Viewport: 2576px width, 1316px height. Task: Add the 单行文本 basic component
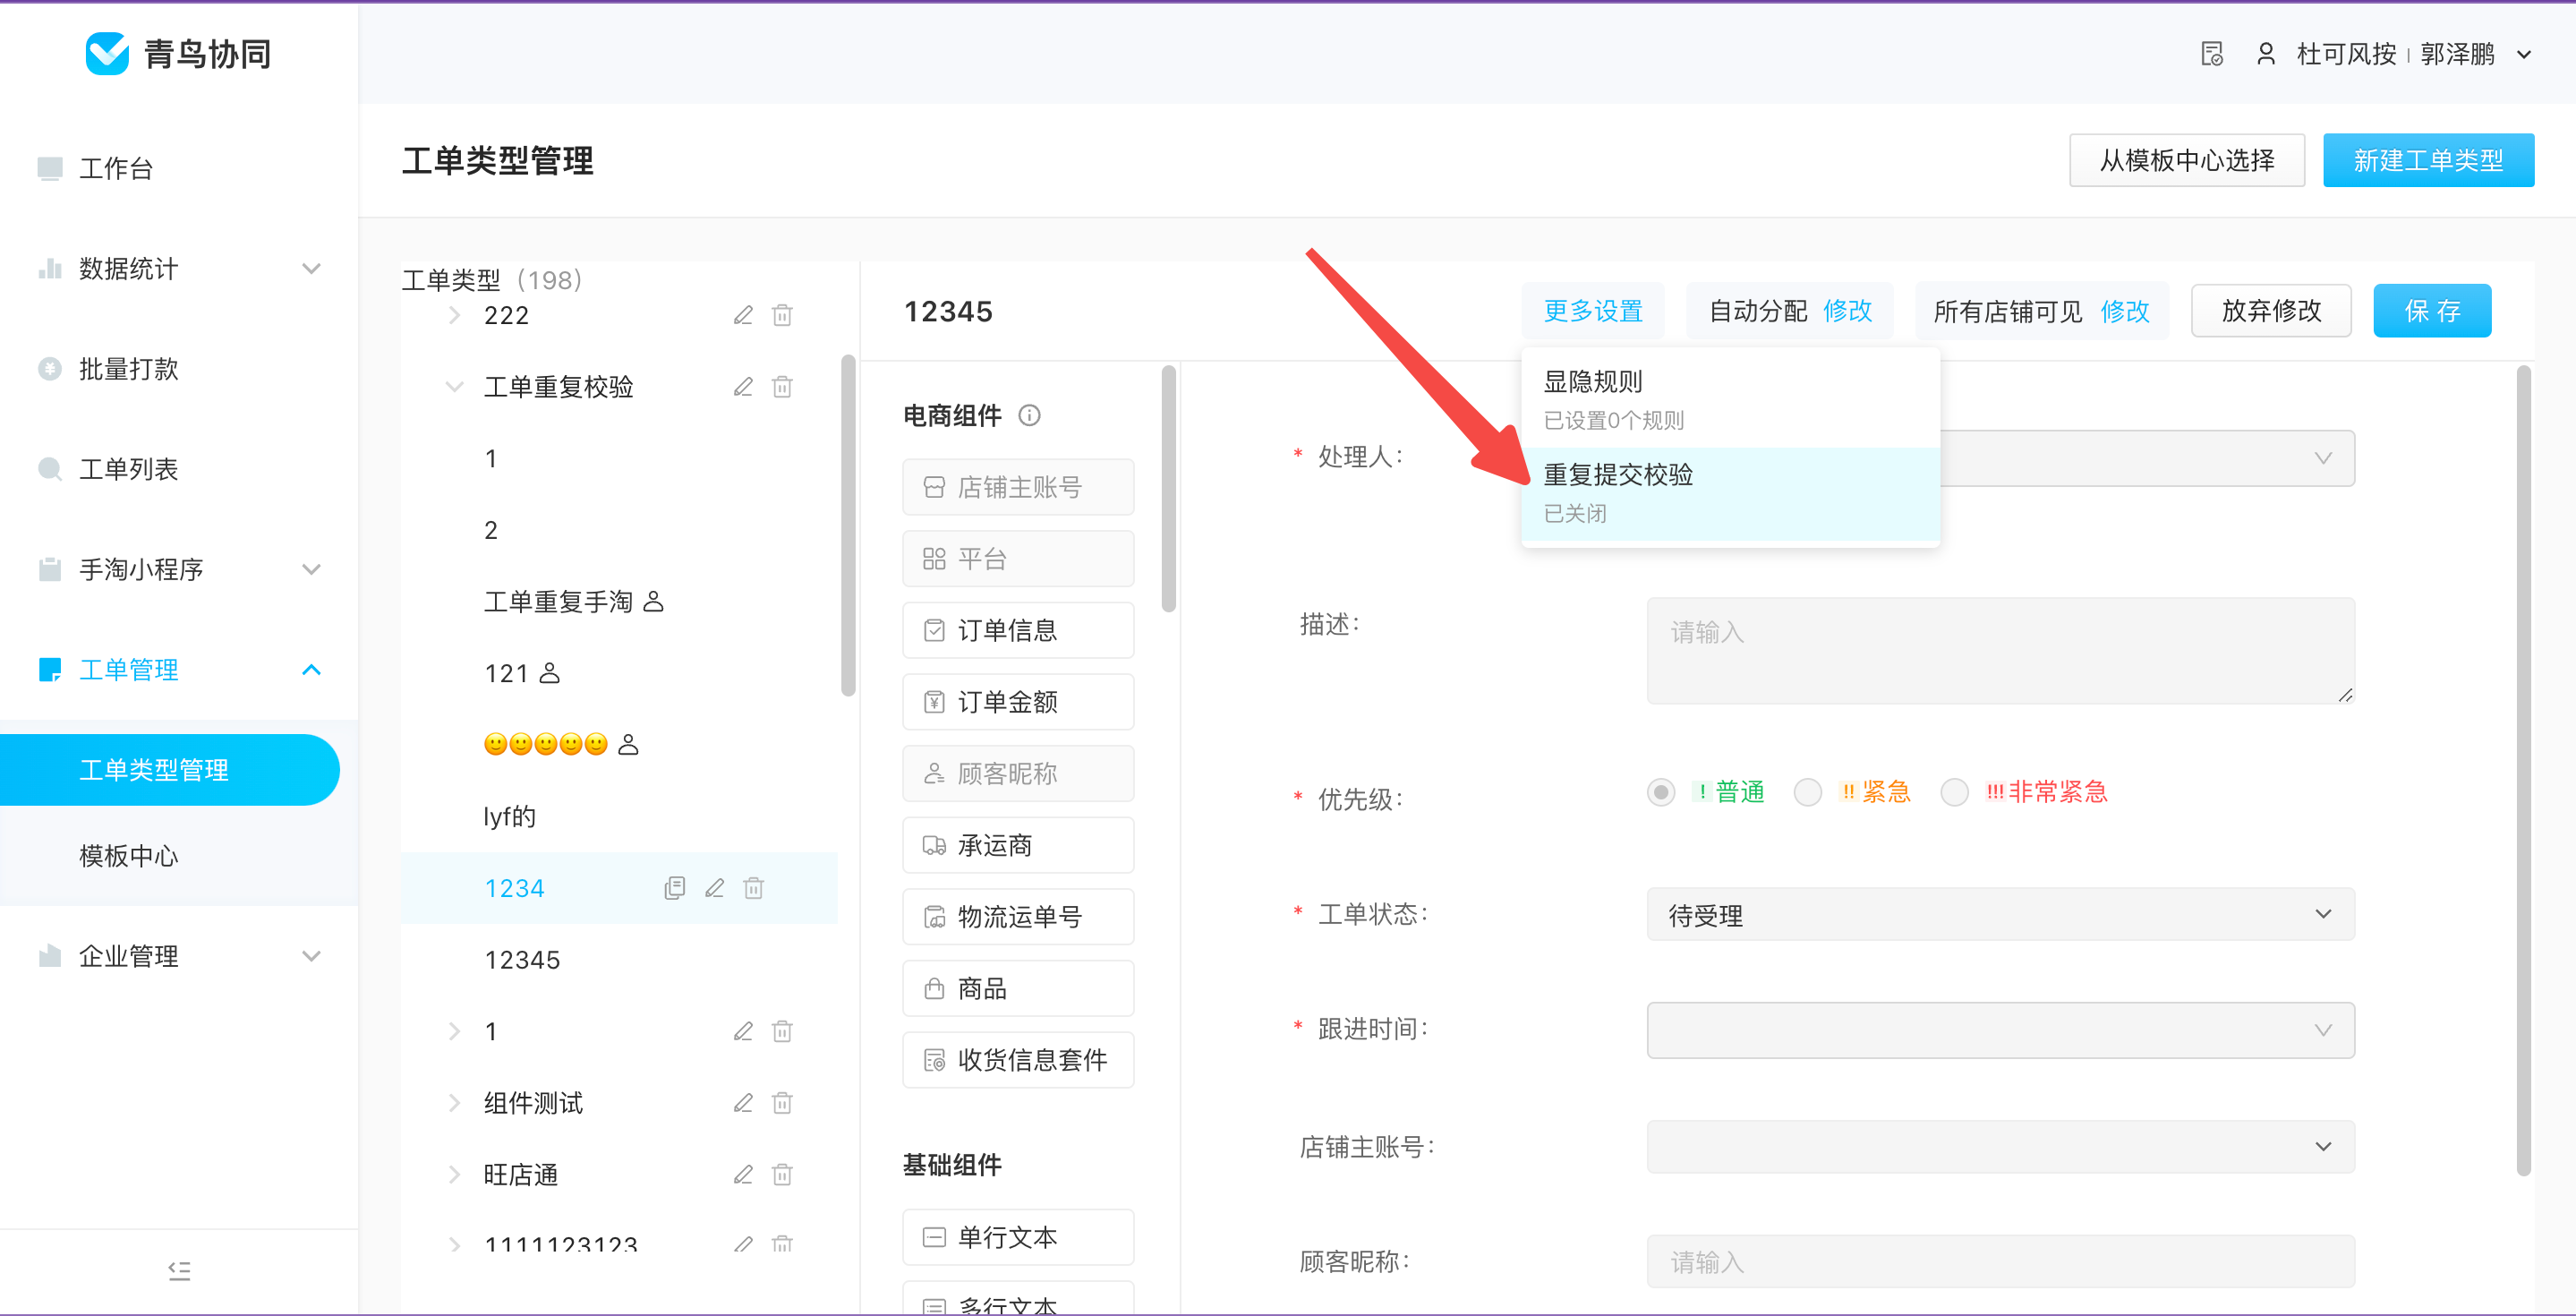click(x=1018, y=1237)
